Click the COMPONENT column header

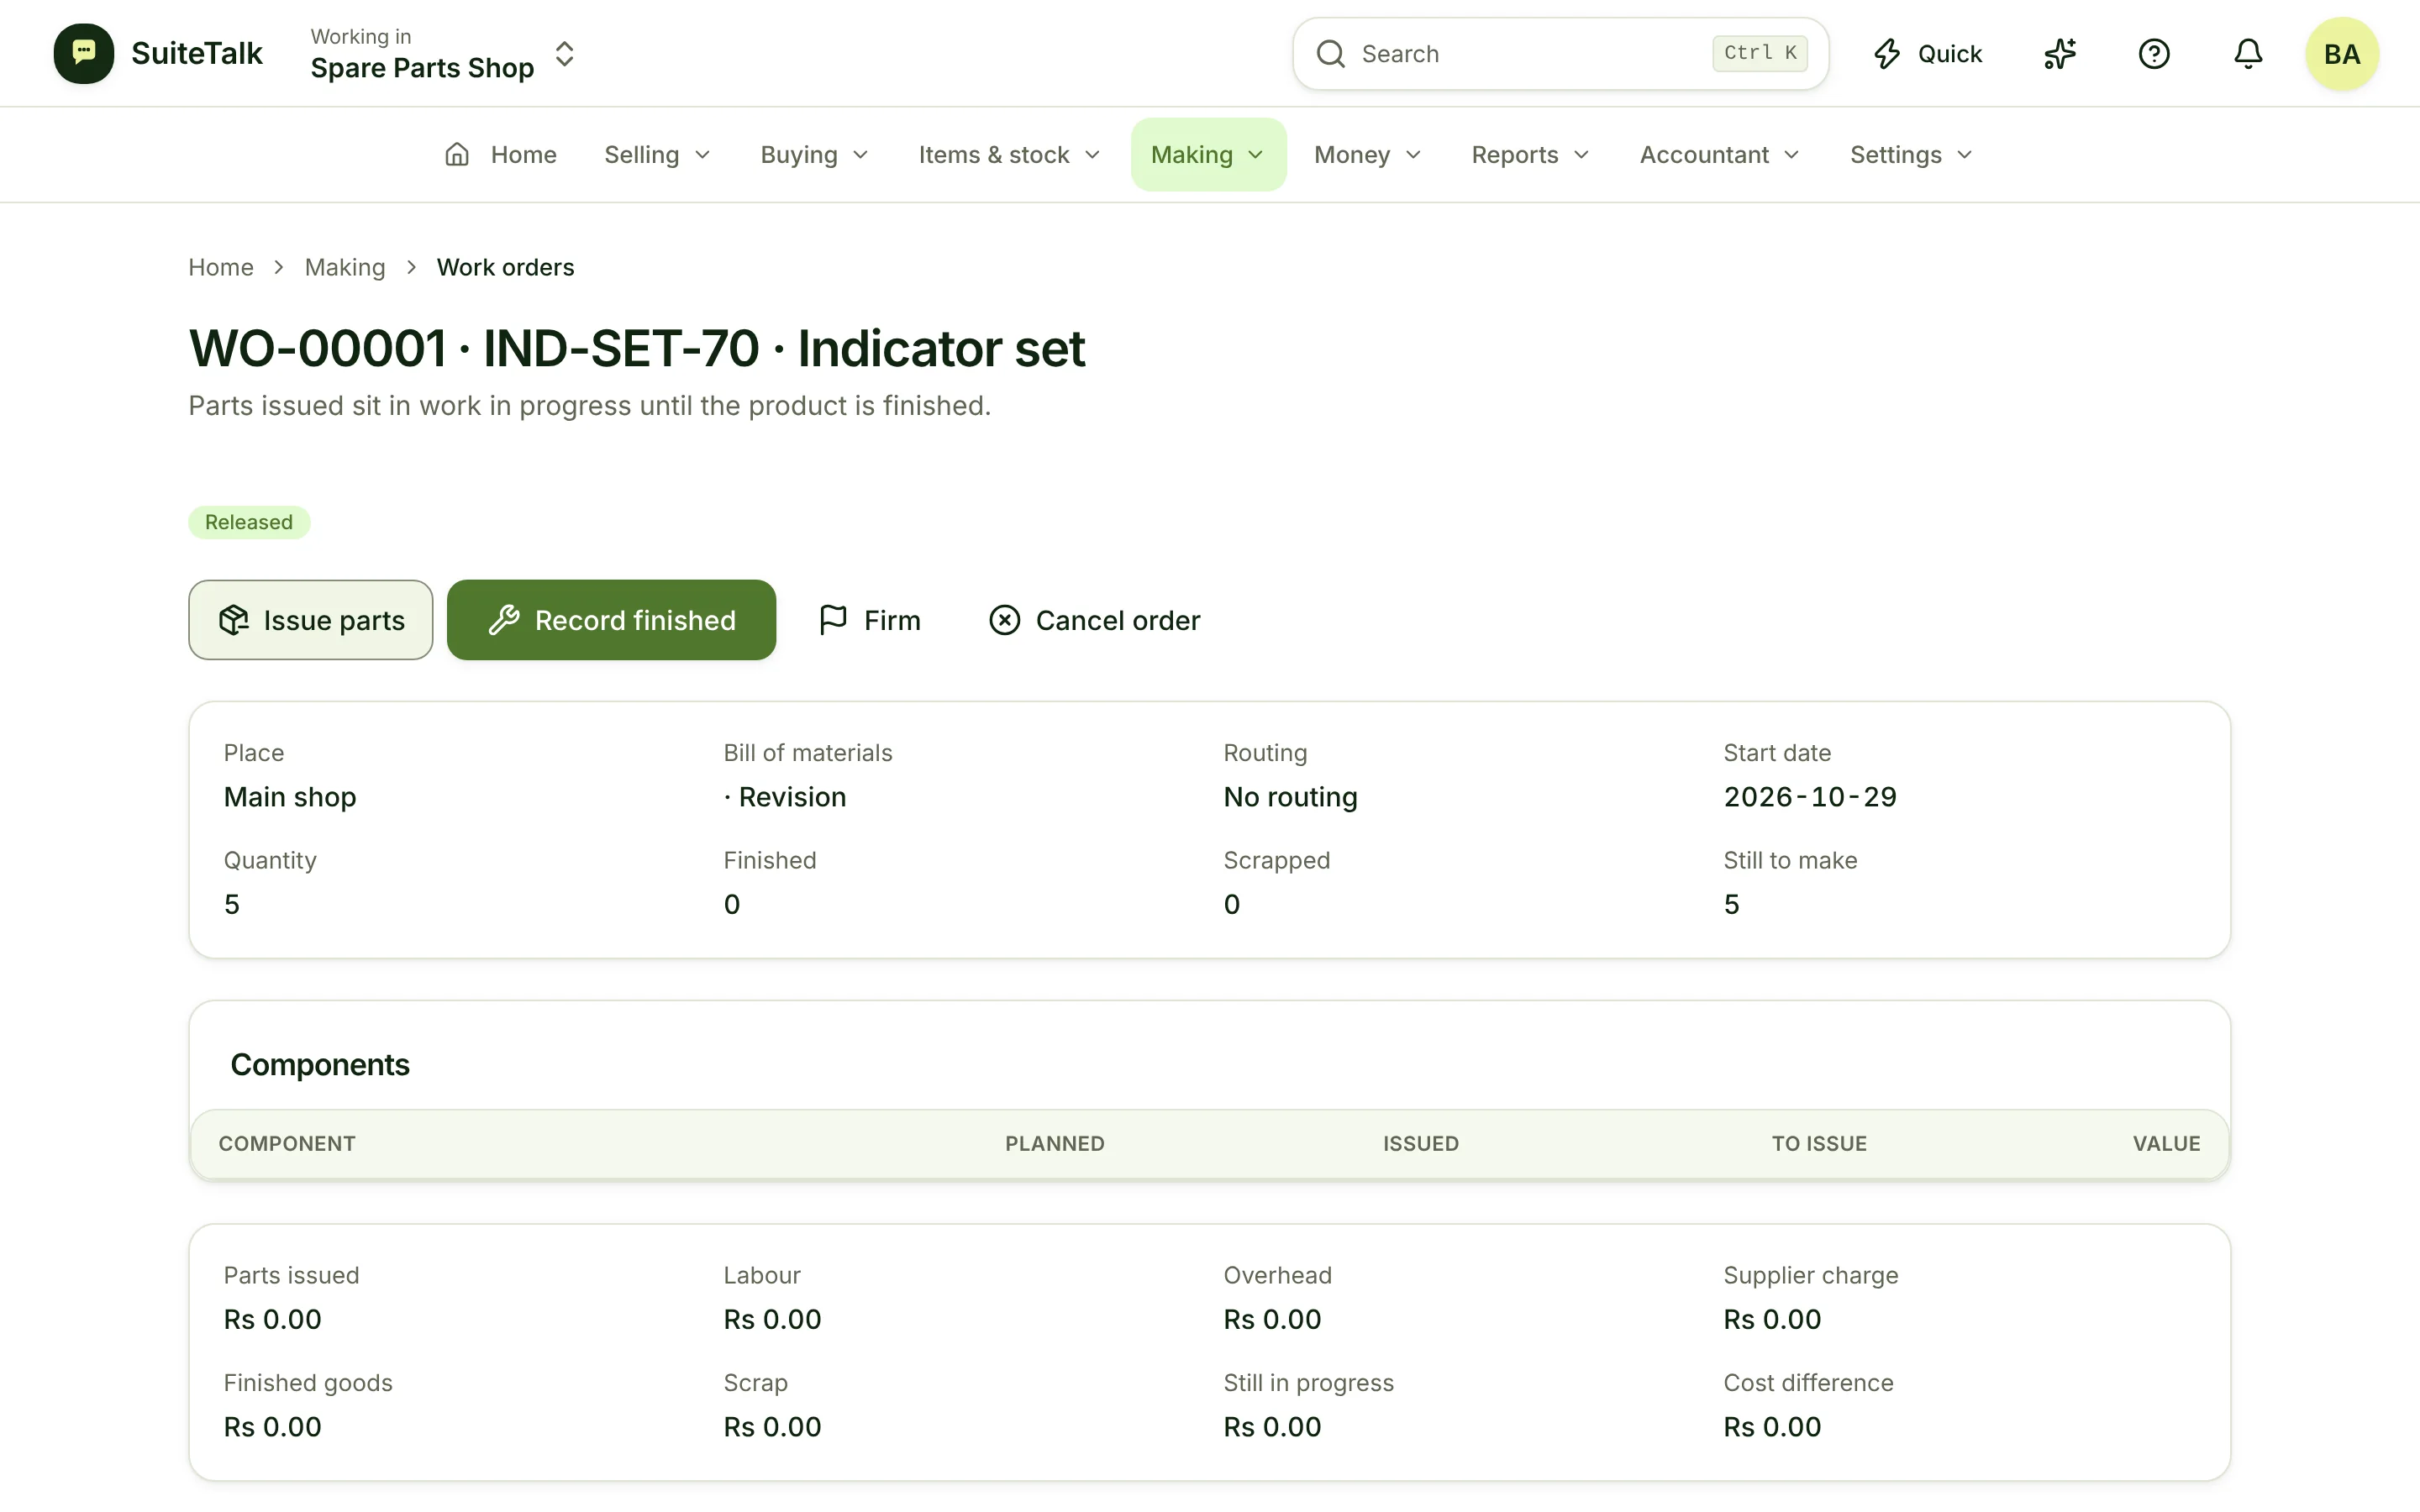pyautogui.click(x=287, y=1143)
